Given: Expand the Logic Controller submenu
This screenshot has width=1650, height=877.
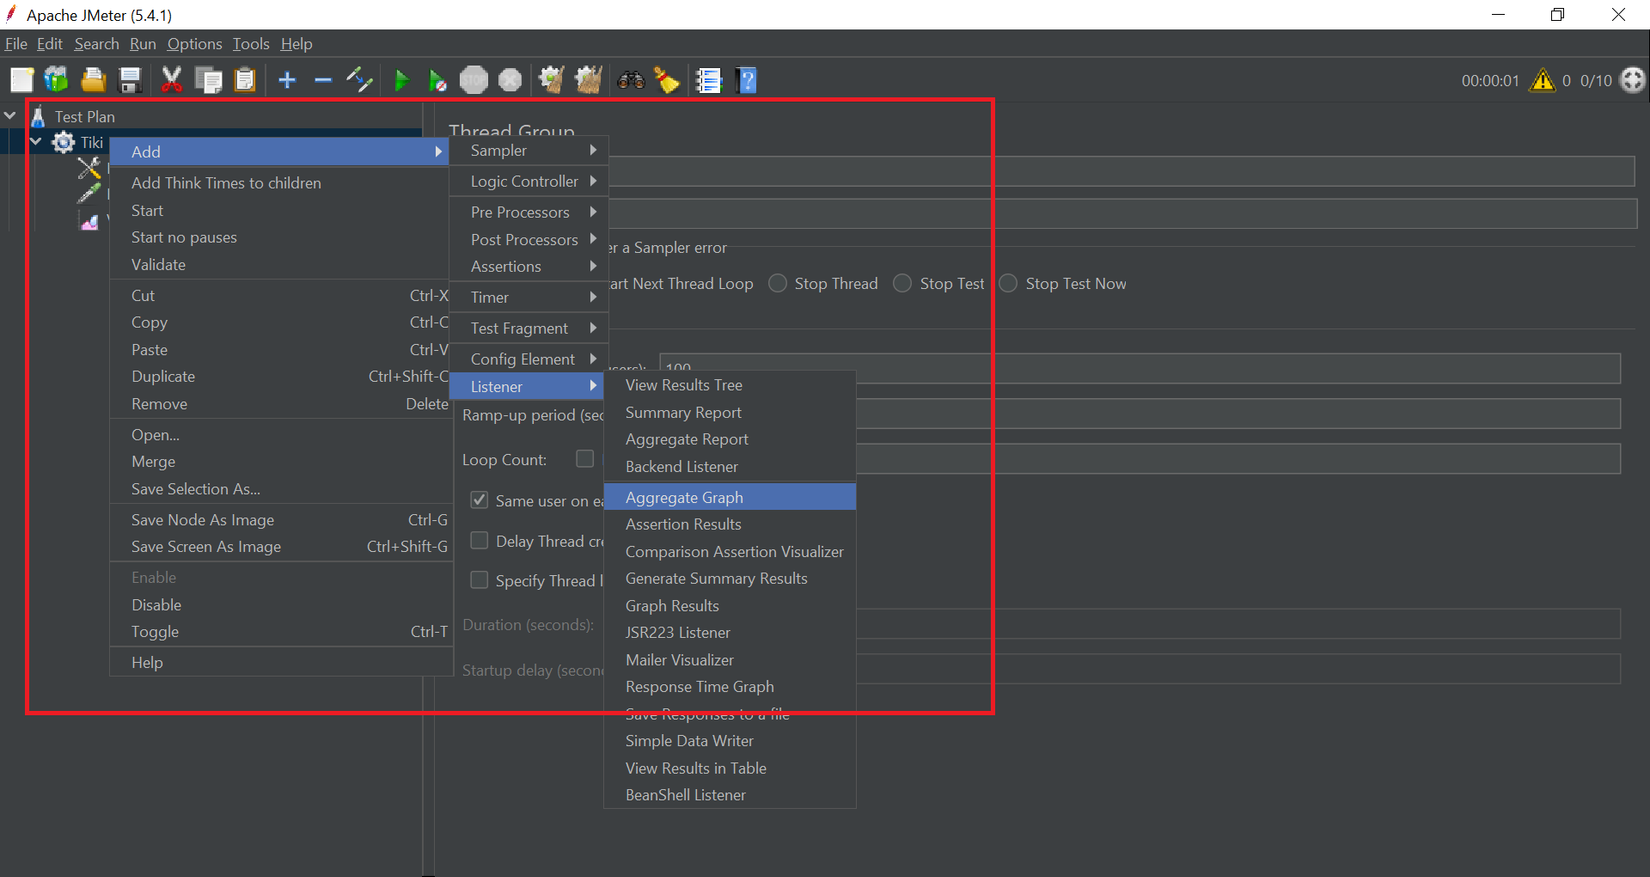Looking at the screenshot, I should pos(528,181).
